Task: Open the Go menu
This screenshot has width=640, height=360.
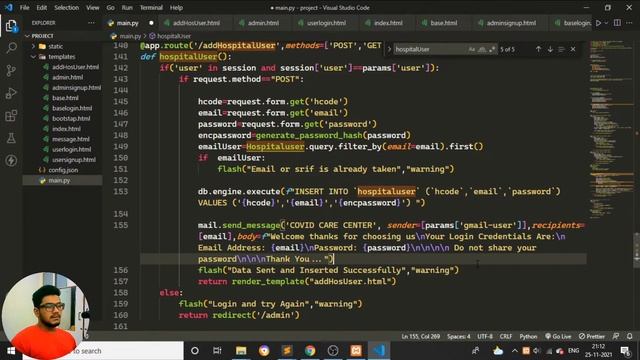Action: [111, 8]
